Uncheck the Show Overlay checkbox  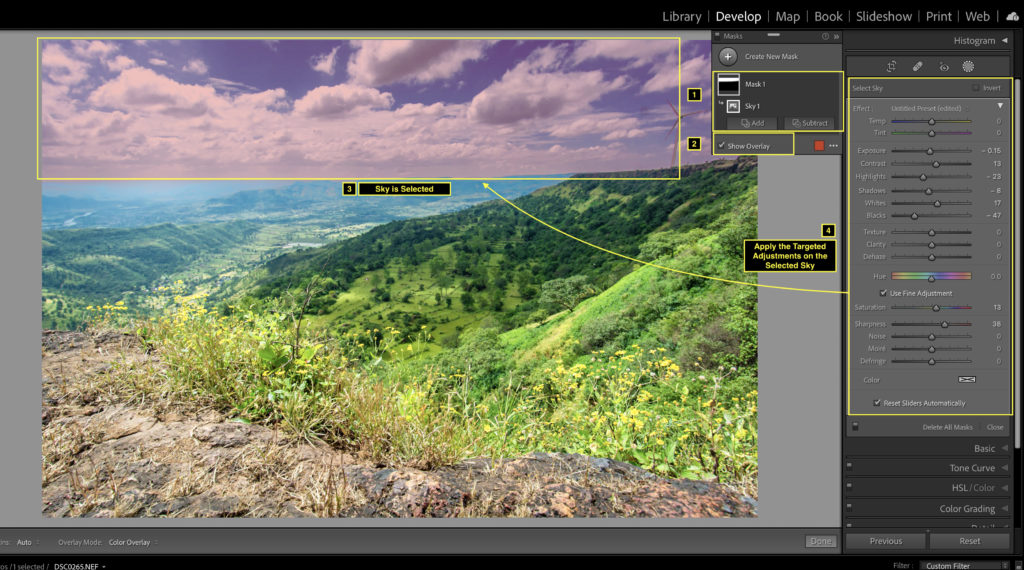[x=722, y=146]
